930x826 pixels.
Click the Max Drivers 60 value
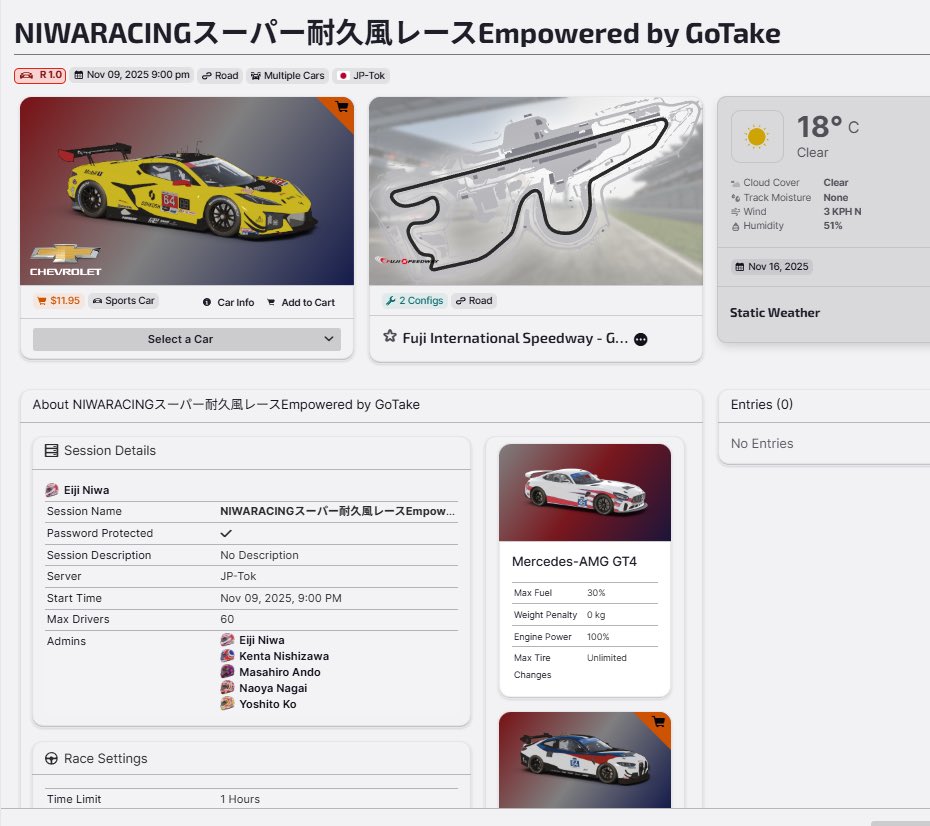(x=227, y=619)
